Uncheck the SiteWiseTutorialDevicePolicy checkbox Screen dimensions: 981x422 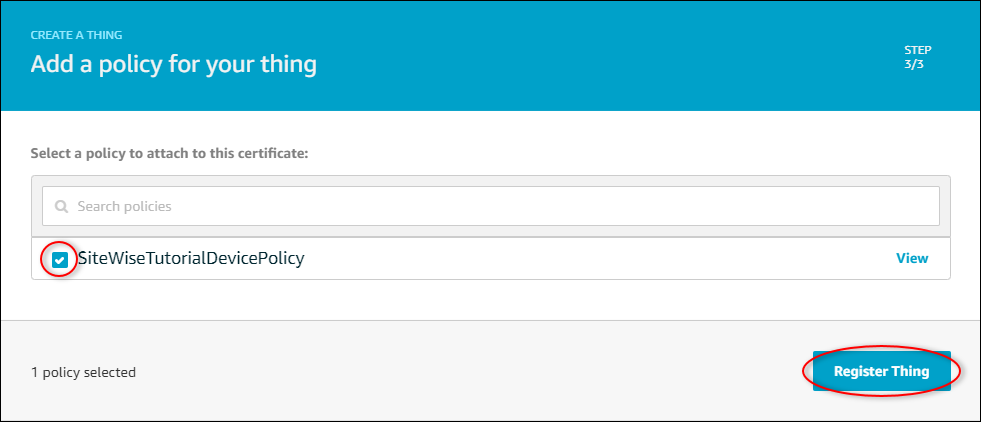(60, 259)
